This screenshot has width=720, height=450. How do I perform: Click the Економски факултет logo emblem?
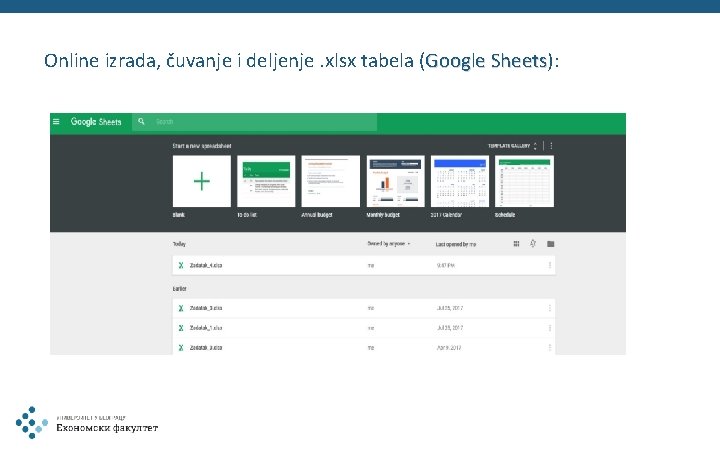pos(32,422)
